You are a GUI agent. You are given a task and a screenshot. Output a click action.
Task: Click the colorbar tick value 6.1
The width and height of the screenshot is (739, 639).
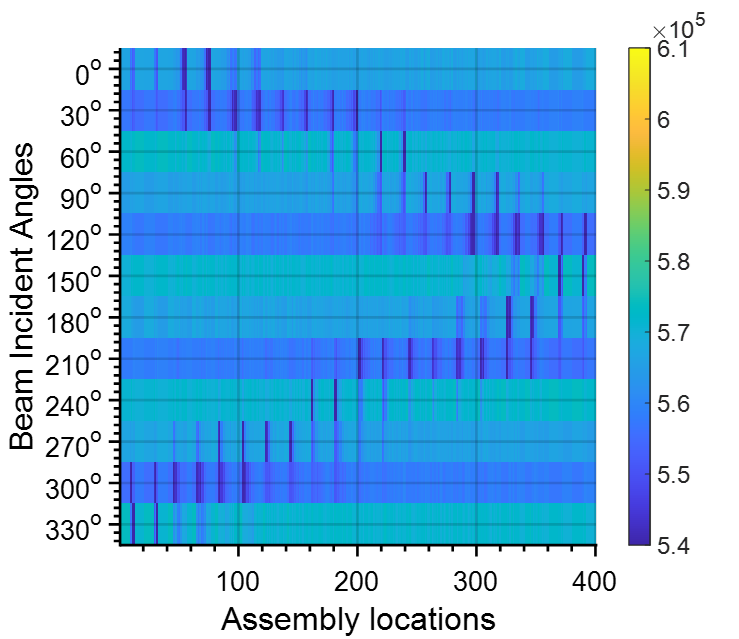[673, 49]
